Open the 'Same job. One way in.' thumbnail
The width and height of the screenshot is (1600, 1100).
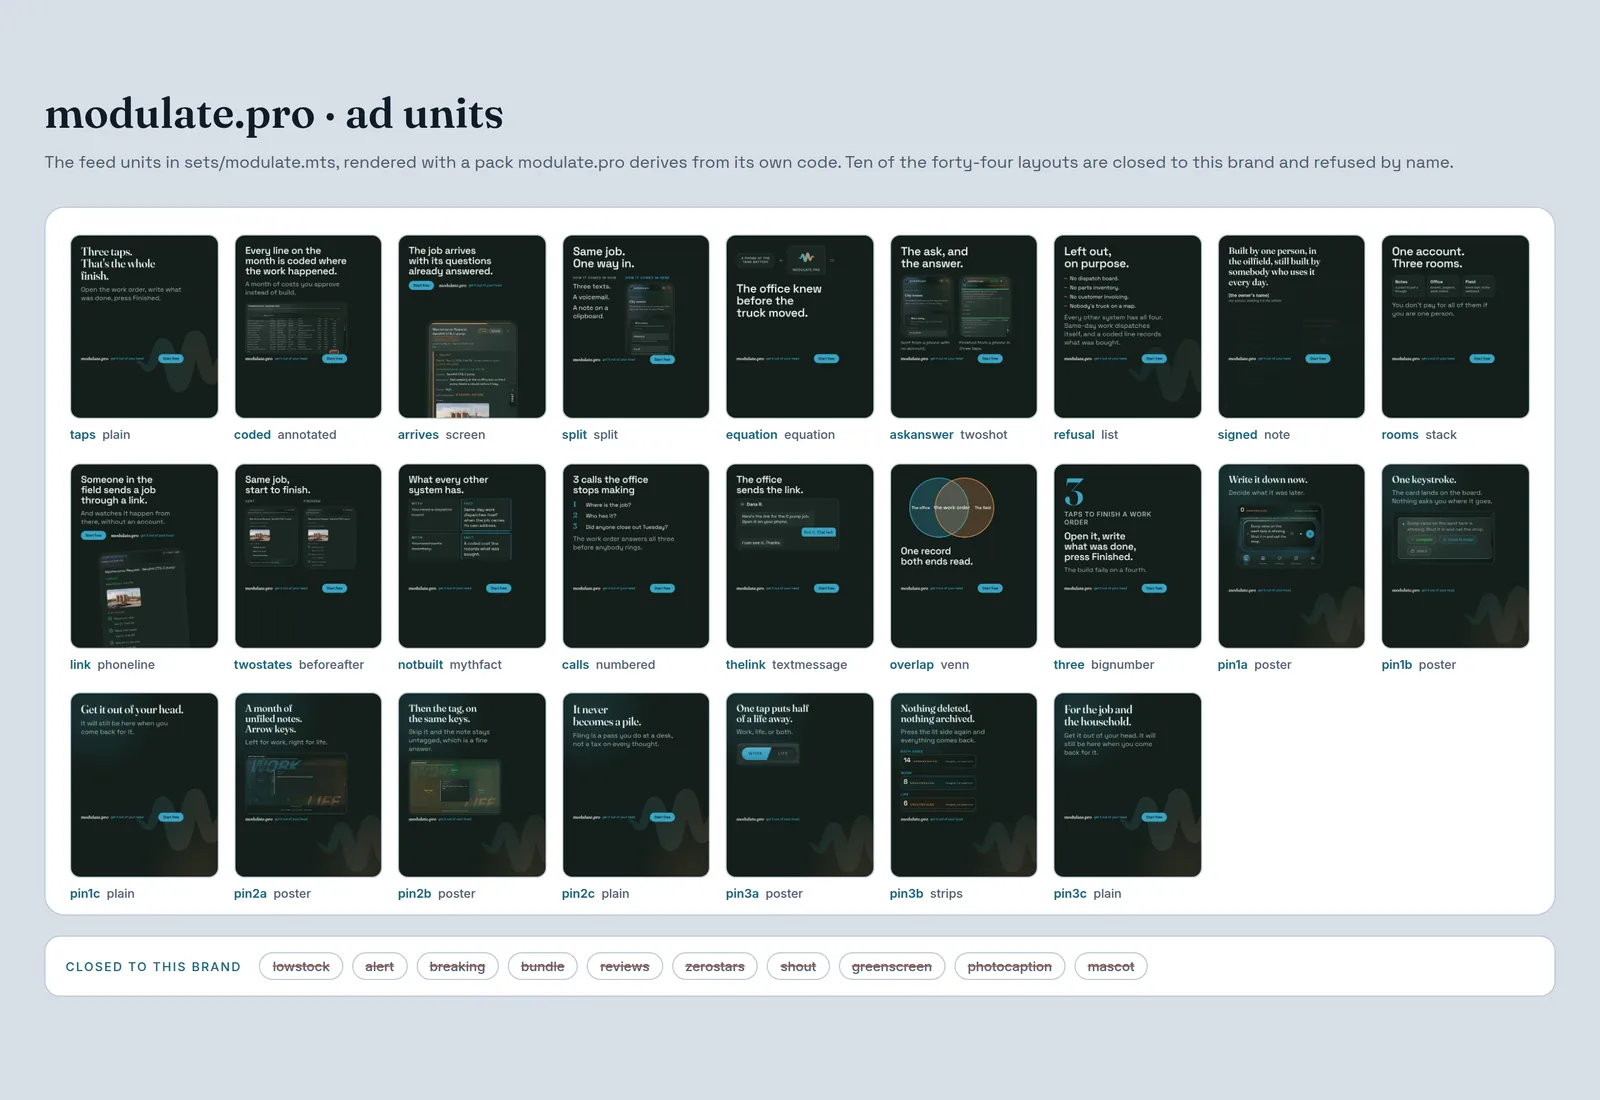click(636, 326)
